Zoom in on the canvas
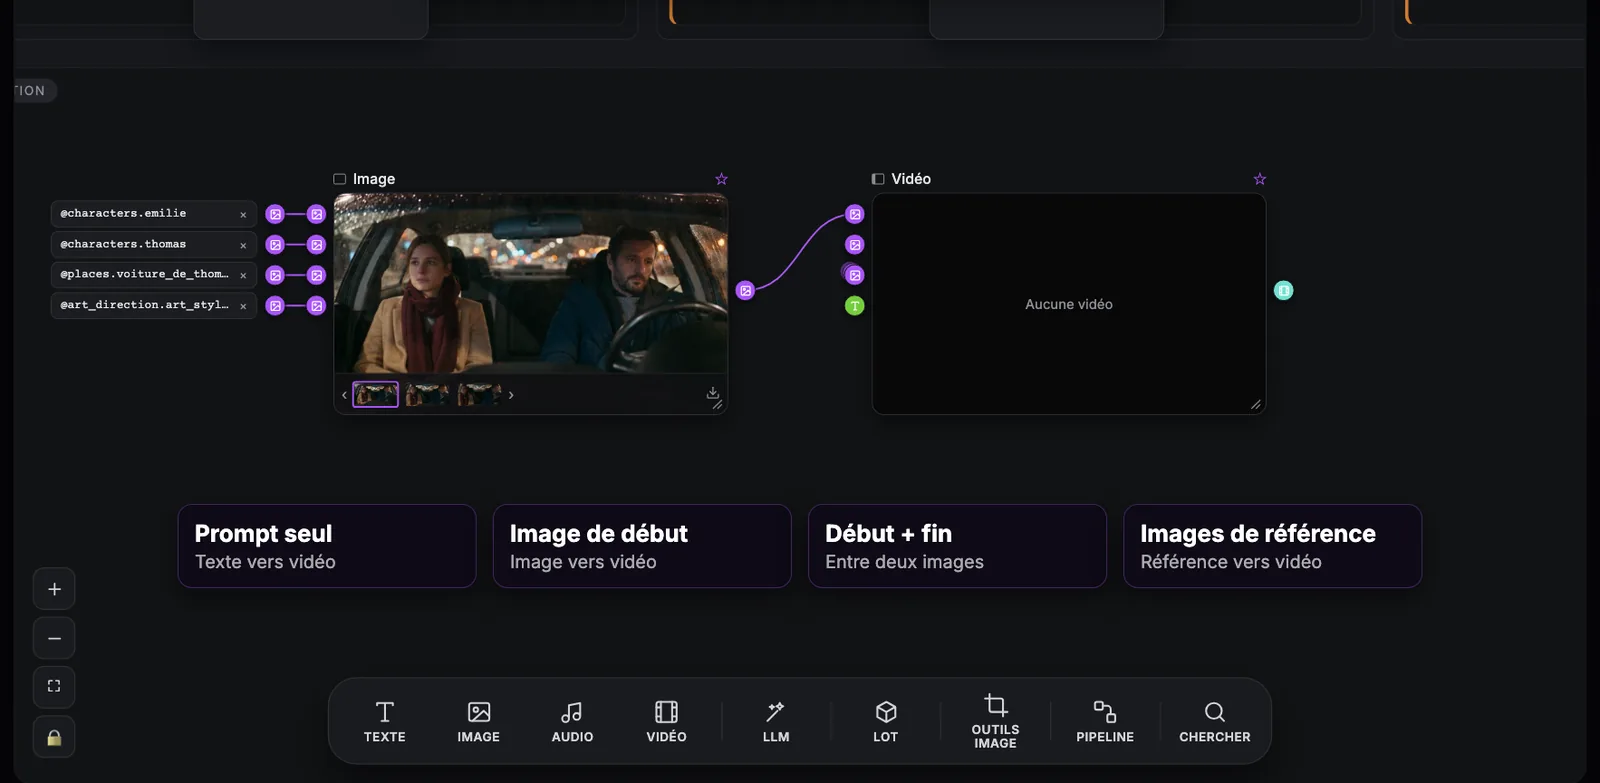1600x783 pixels. click(x=54, y=589)
